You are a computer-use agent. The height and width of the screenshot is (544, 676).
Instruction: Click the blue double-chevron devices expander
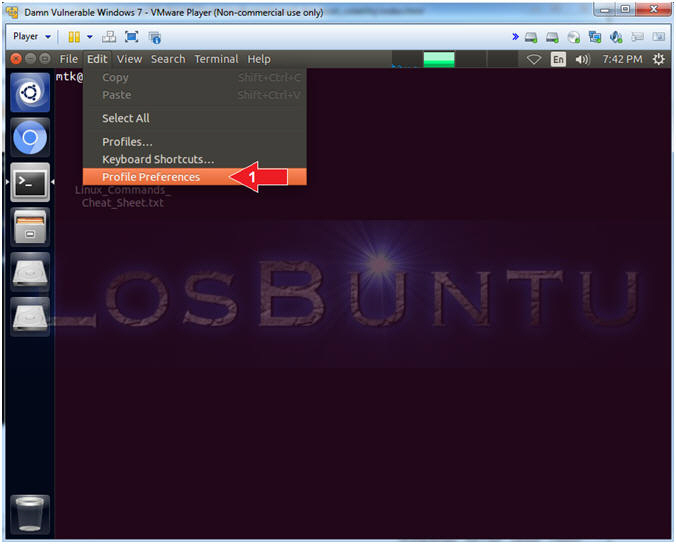515,37
